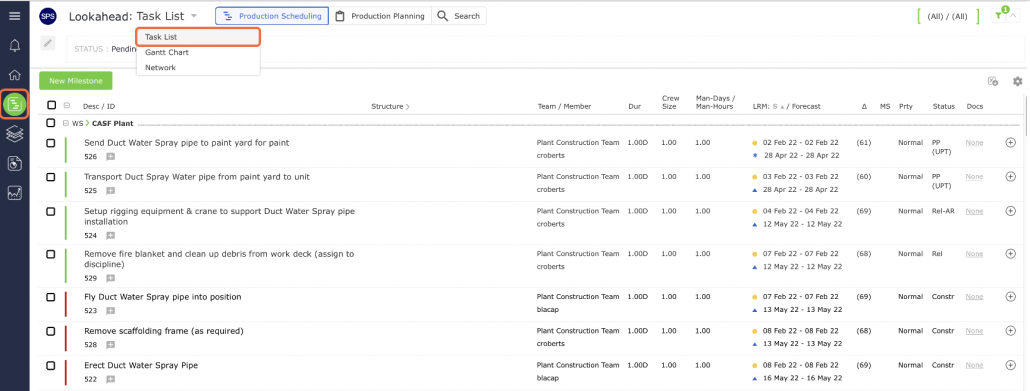Open the filter funnel icon with badge

pyautogui.click(x=999, y=16)
